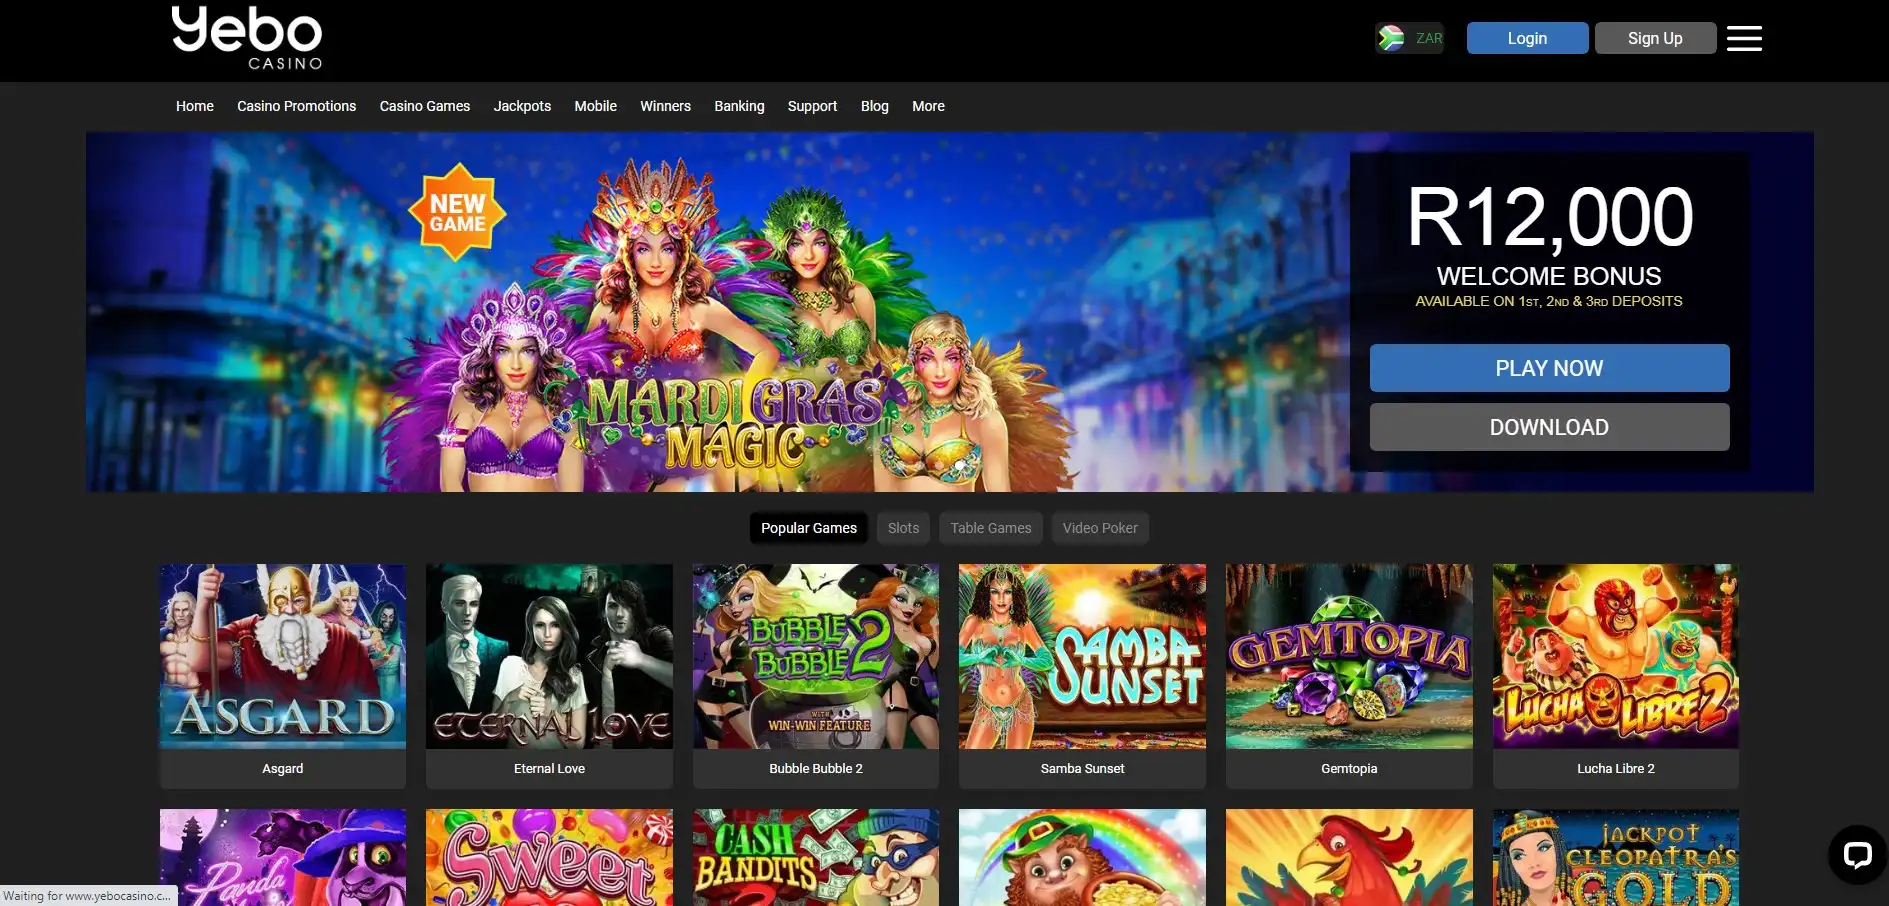Open the live chat bubble icon
This screenshot has height=906, width=1889.
point(1858,854)
